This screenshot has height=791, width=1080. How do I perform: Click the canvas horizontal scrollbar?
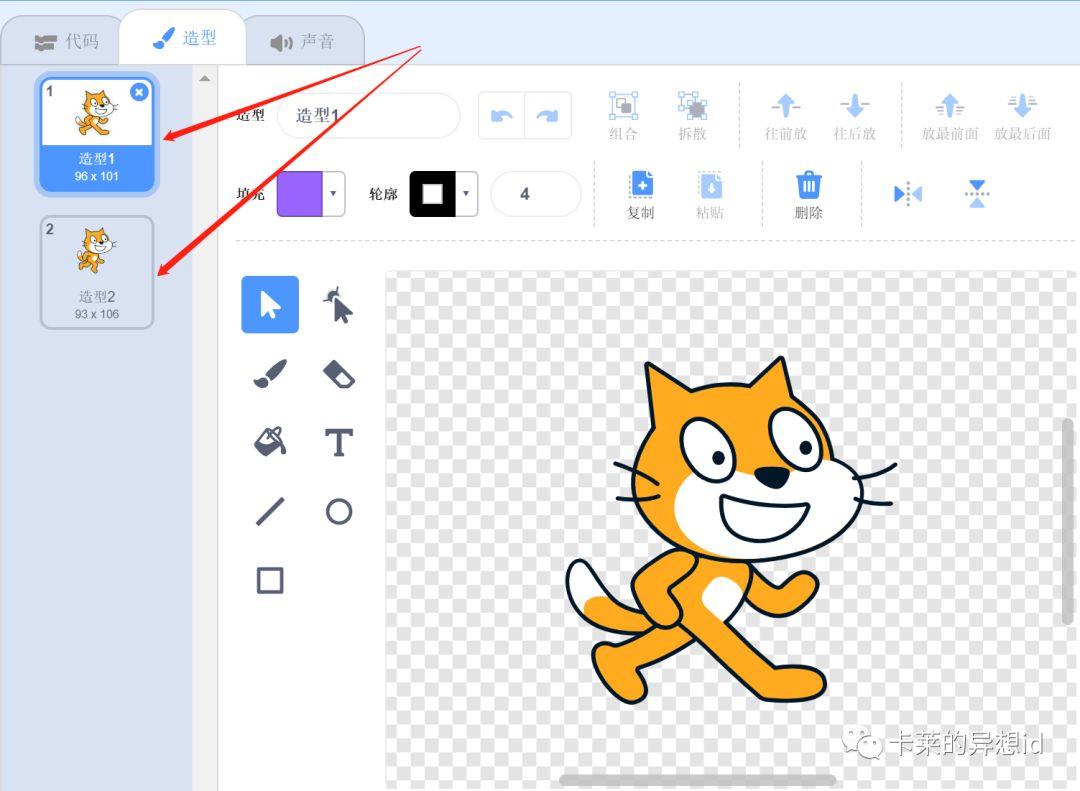(697, 780)
